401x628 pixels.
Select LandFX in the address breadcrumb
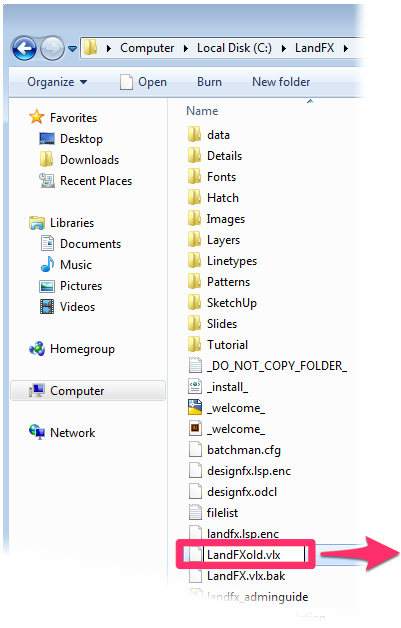(314, 48)
